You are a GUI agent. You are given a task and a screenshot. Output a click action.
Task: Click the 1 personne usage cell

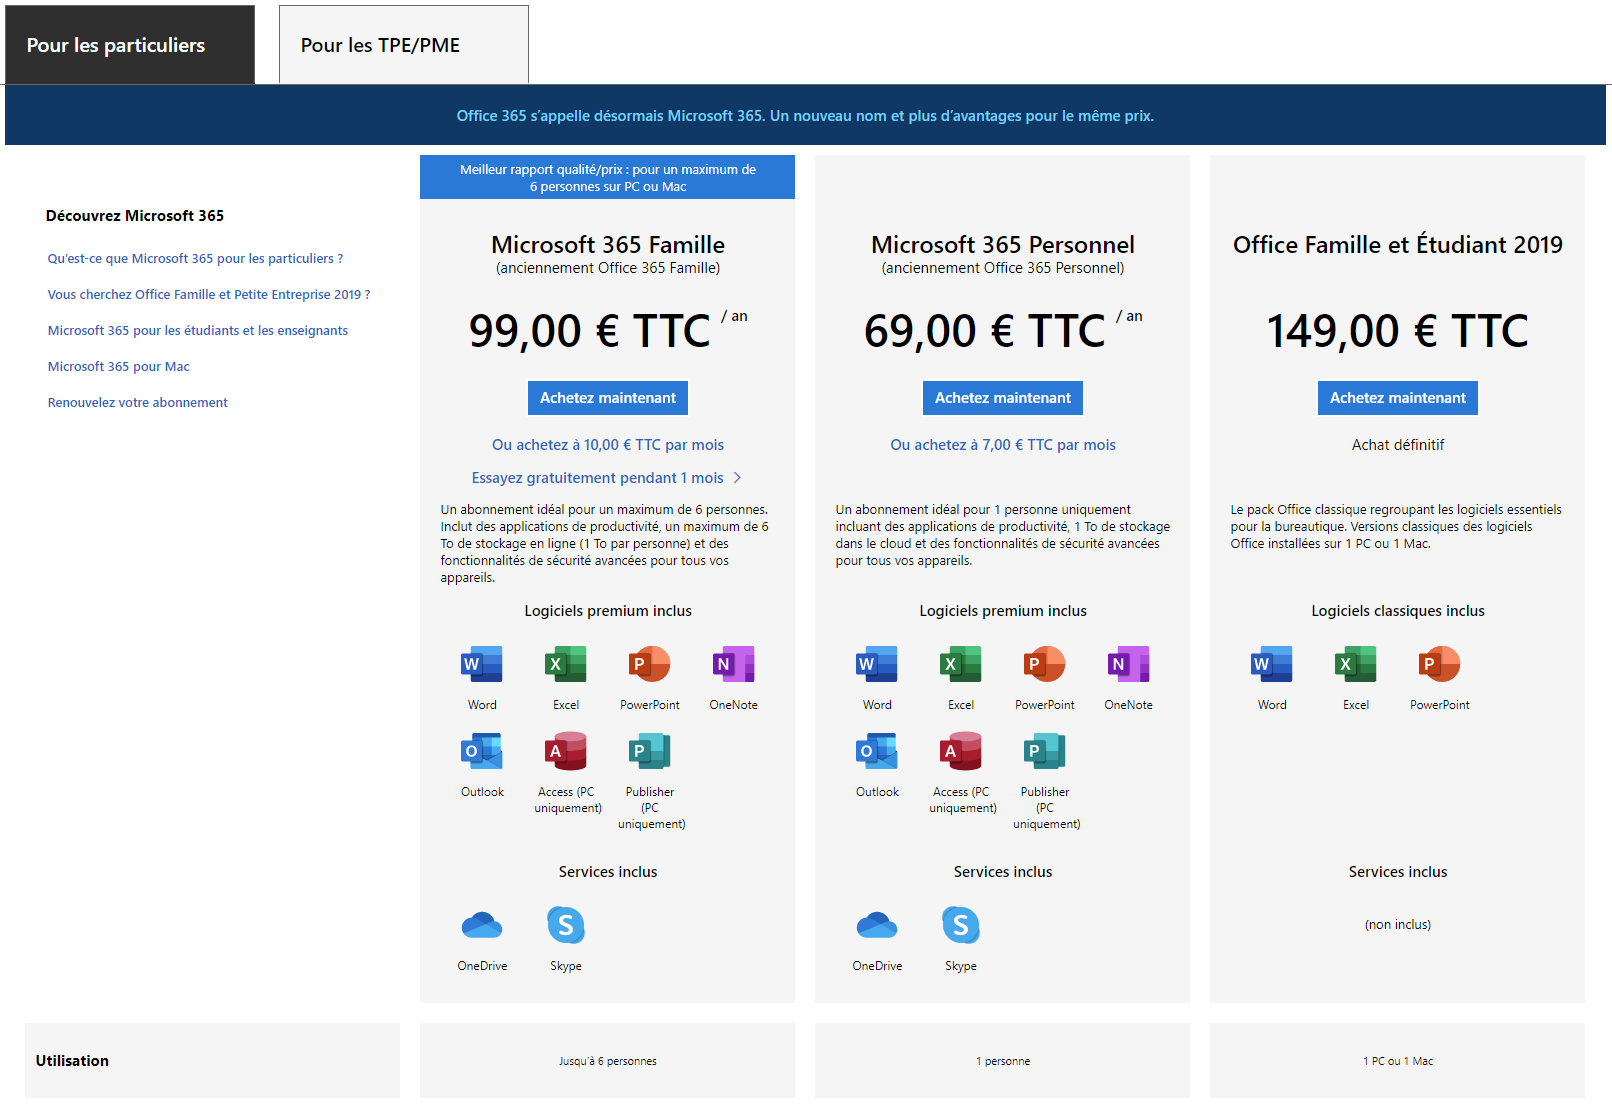coord(1003,1061)
